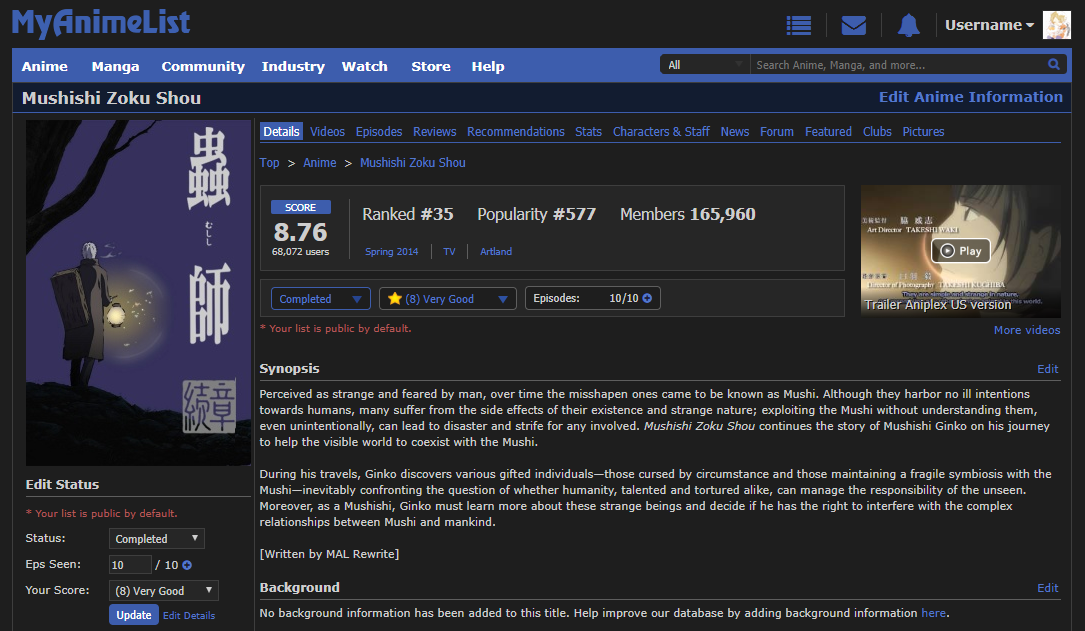Click Edit link next to Background
The image size is (1085, 631).
coord(1048,587)
